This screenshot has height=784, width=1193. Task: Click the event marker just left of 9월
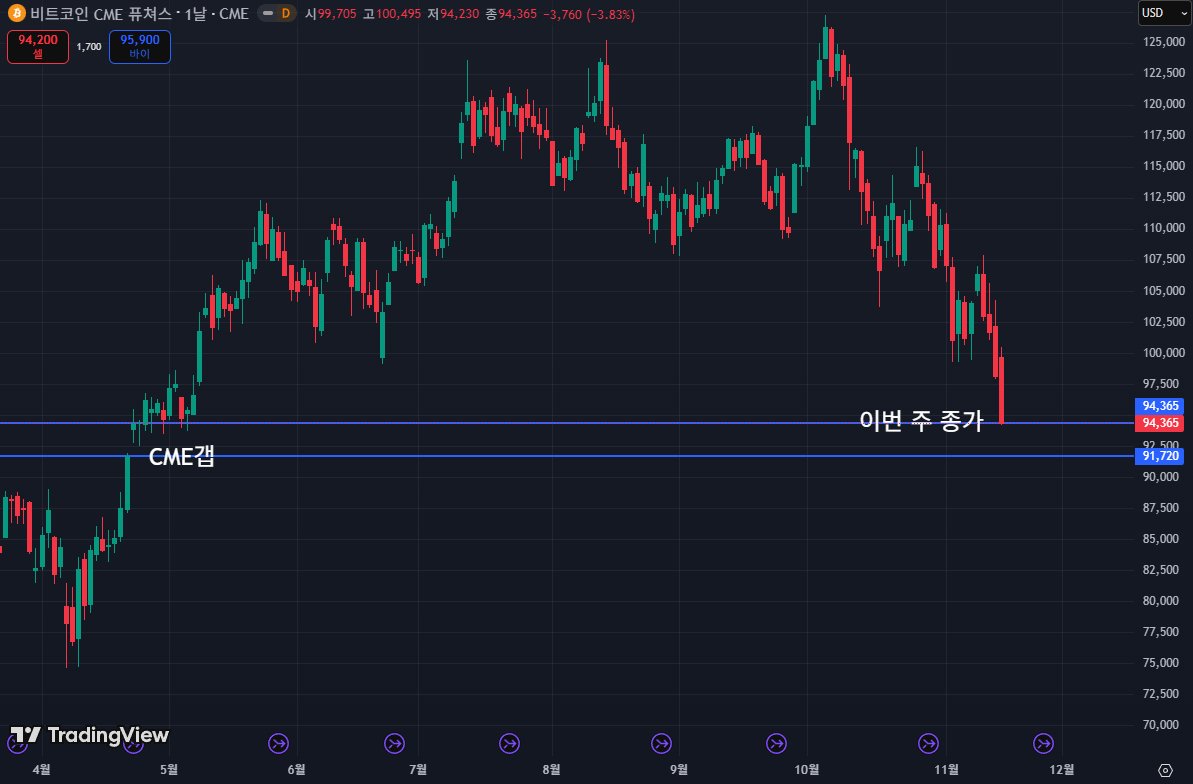click(661, 744)
